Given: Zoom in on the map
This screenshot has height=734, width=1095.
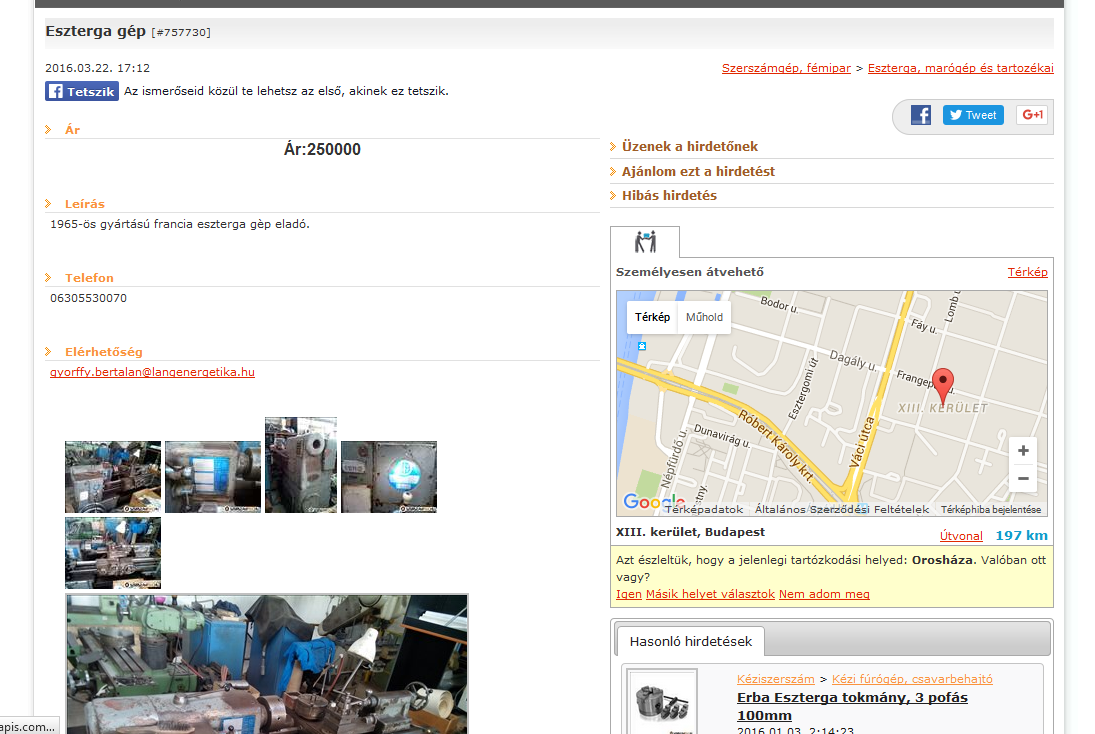Looking at the screenshot, I should 1022,451.
